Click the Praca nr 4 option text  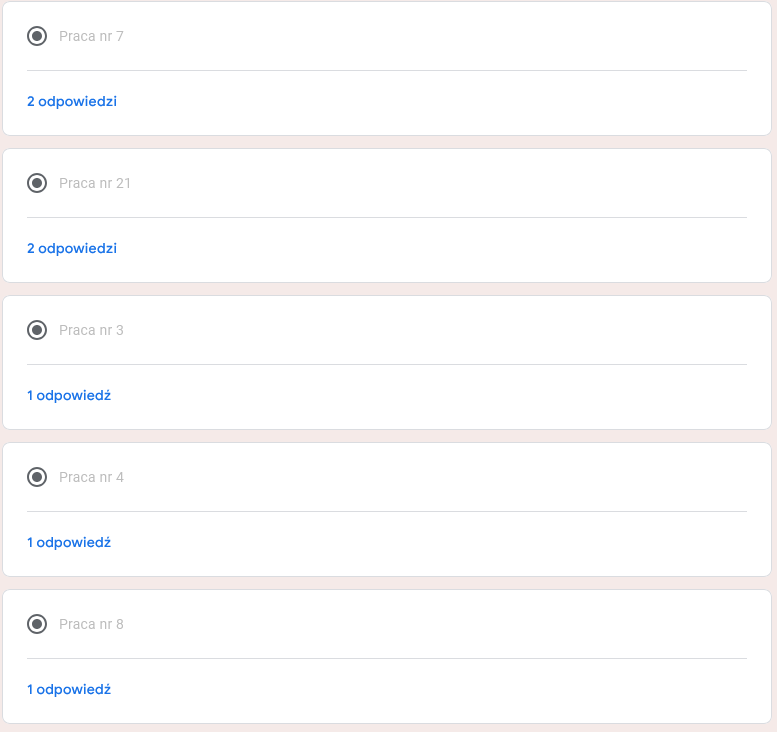(x=91, y=477)
